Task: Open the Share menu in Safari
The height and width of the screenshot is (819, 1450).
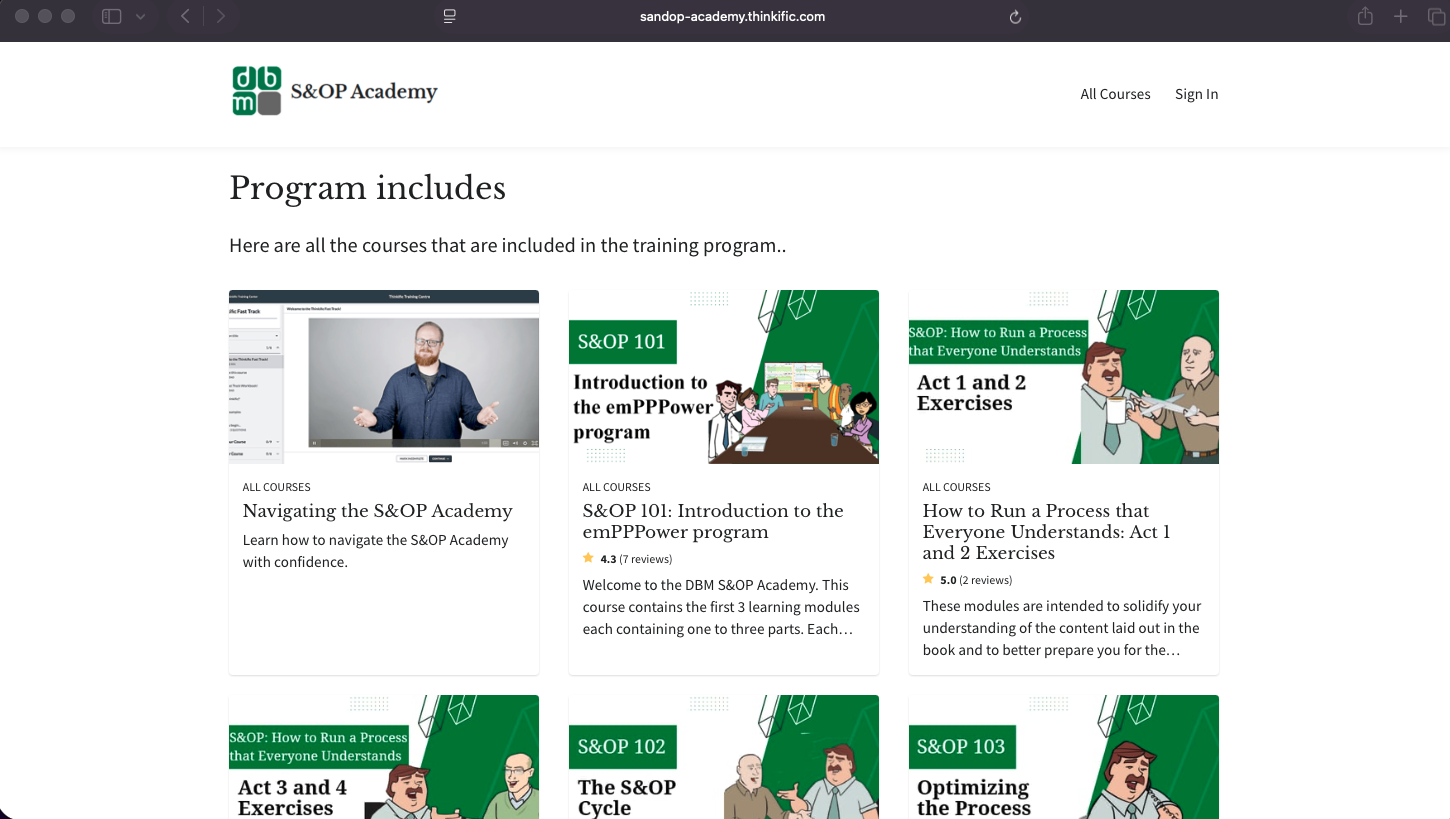Action: (1364, 16)
